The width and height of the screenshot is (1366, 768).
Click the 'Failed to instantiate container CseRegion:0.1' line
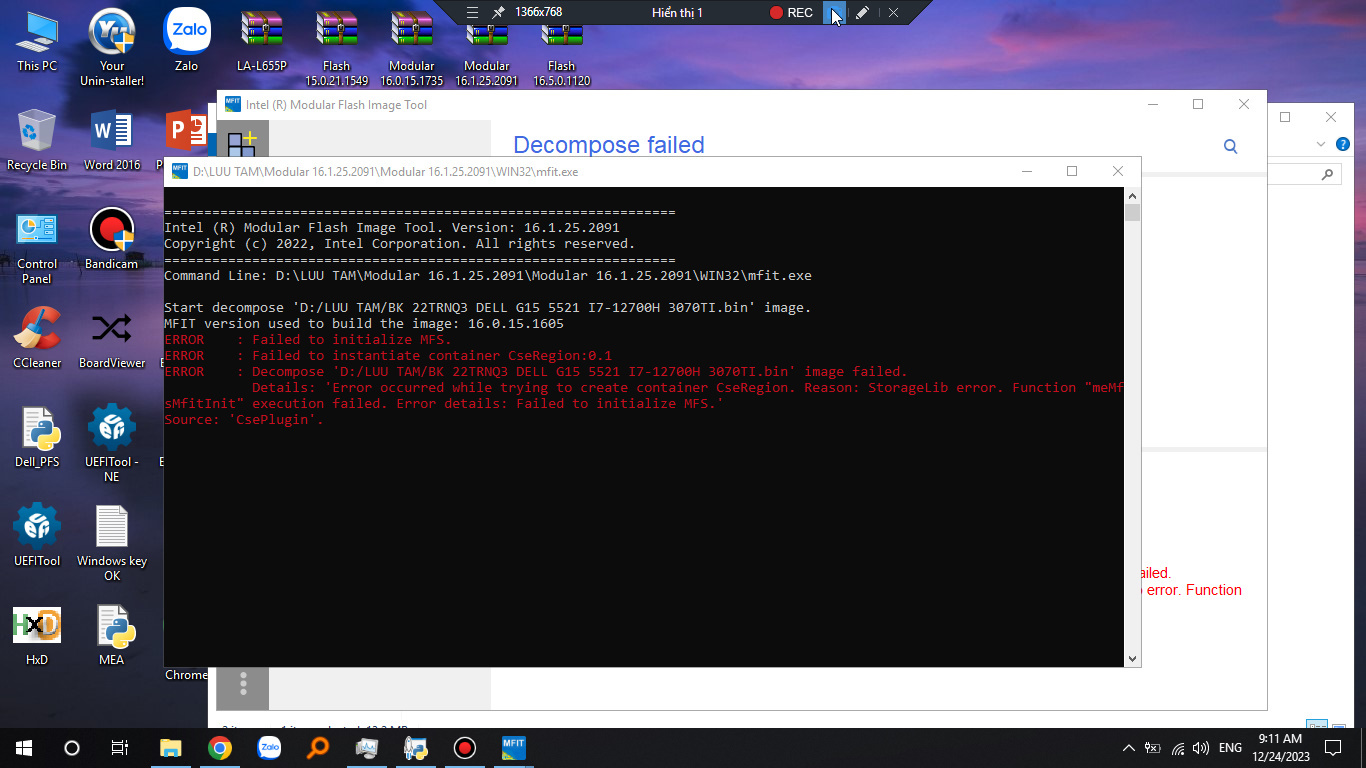pyautogui.click(x=388, y=356)
